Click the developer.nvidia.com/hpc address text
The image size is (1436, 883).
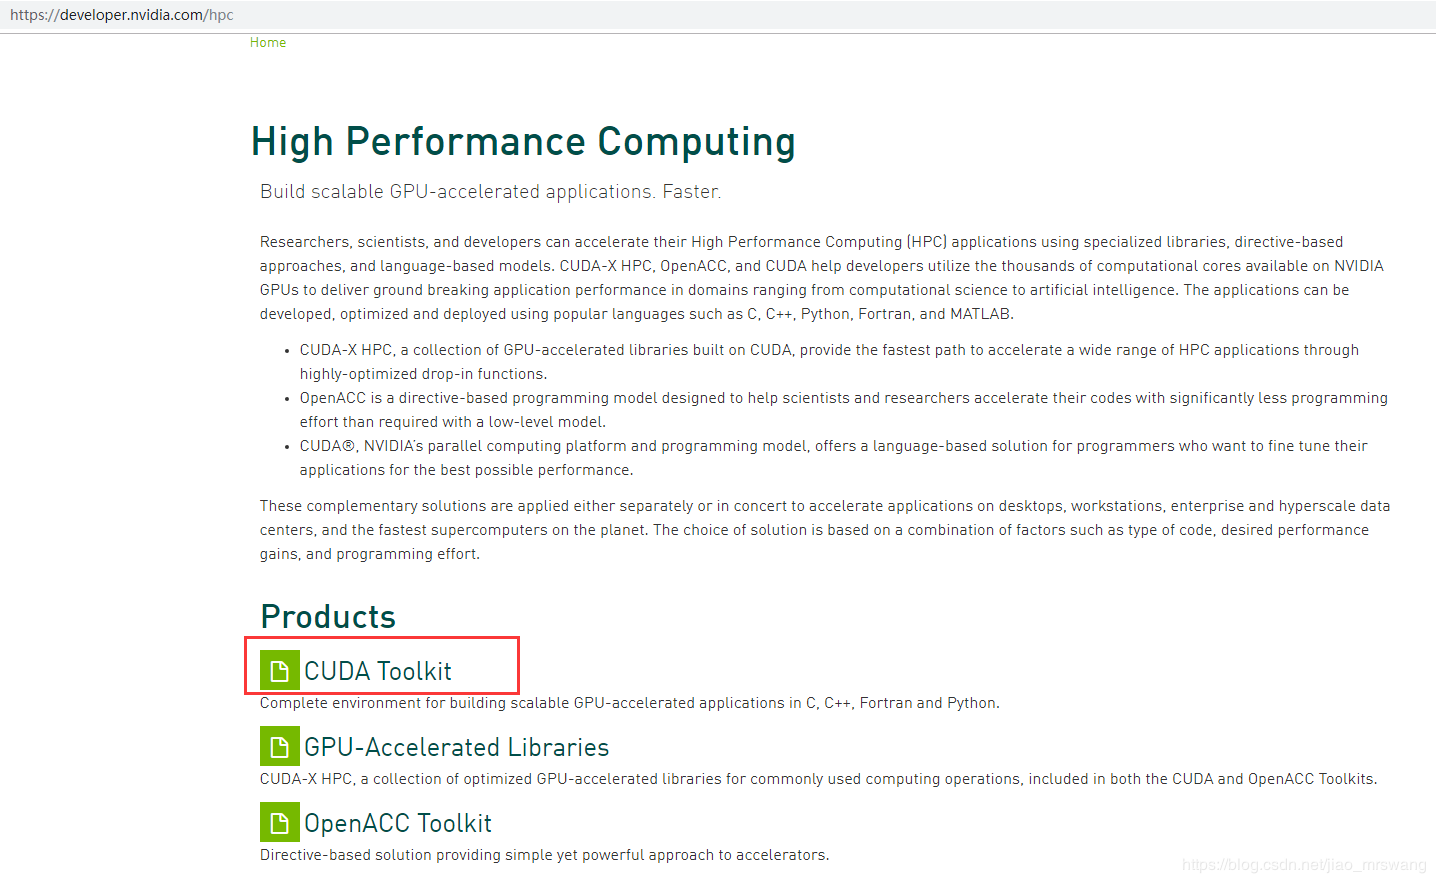tap(121, 15)
